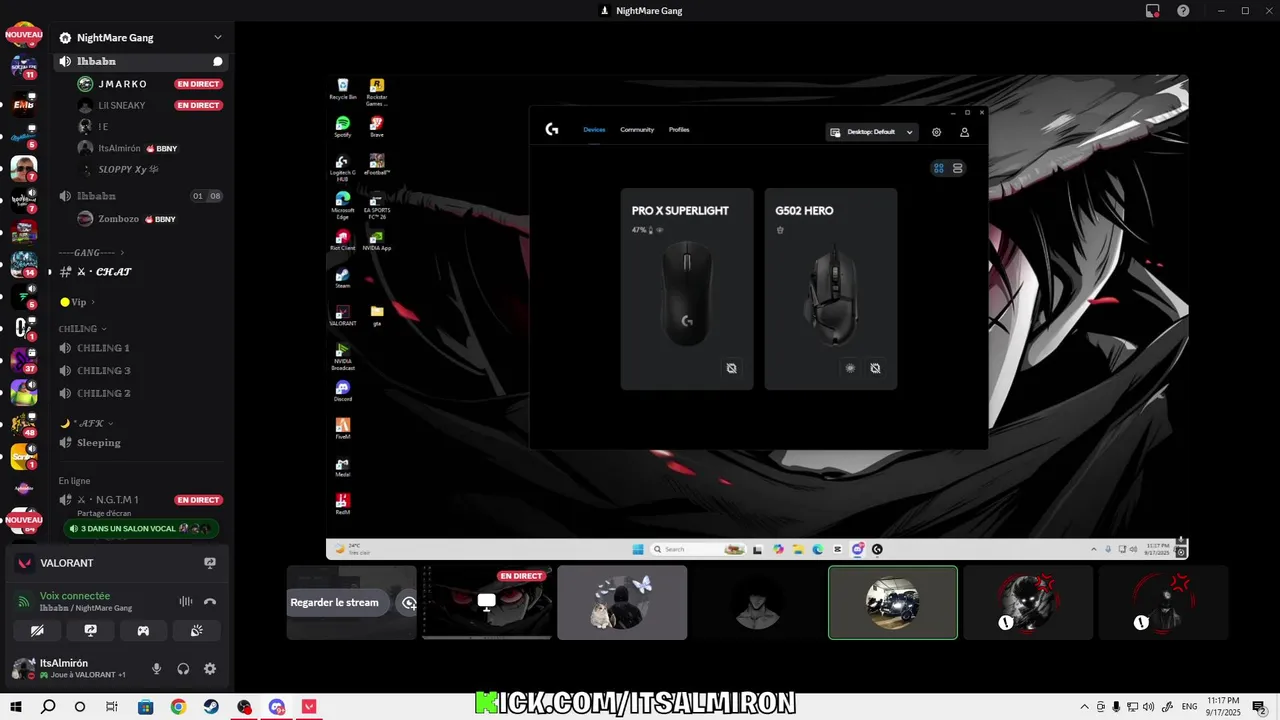Switch to Community tab in G HUB
The image size is (1280, 720).
(637, 130)
